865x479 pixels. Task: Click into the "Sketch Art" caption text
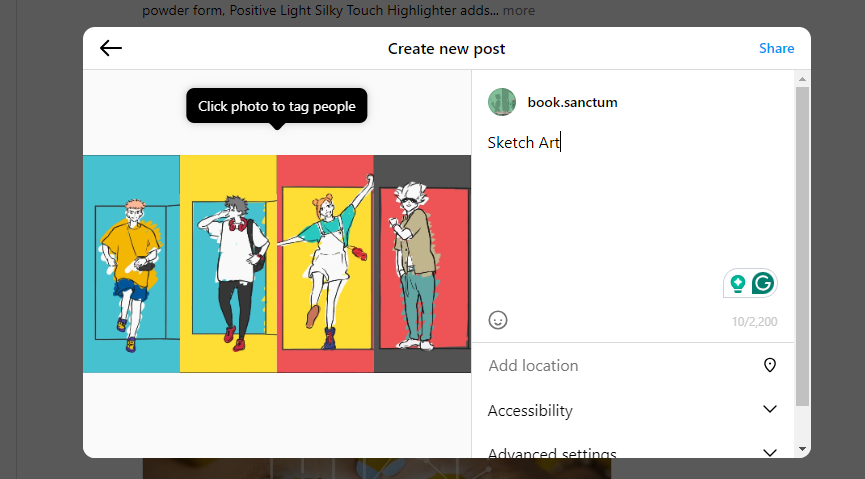click(x=523, y=143)
